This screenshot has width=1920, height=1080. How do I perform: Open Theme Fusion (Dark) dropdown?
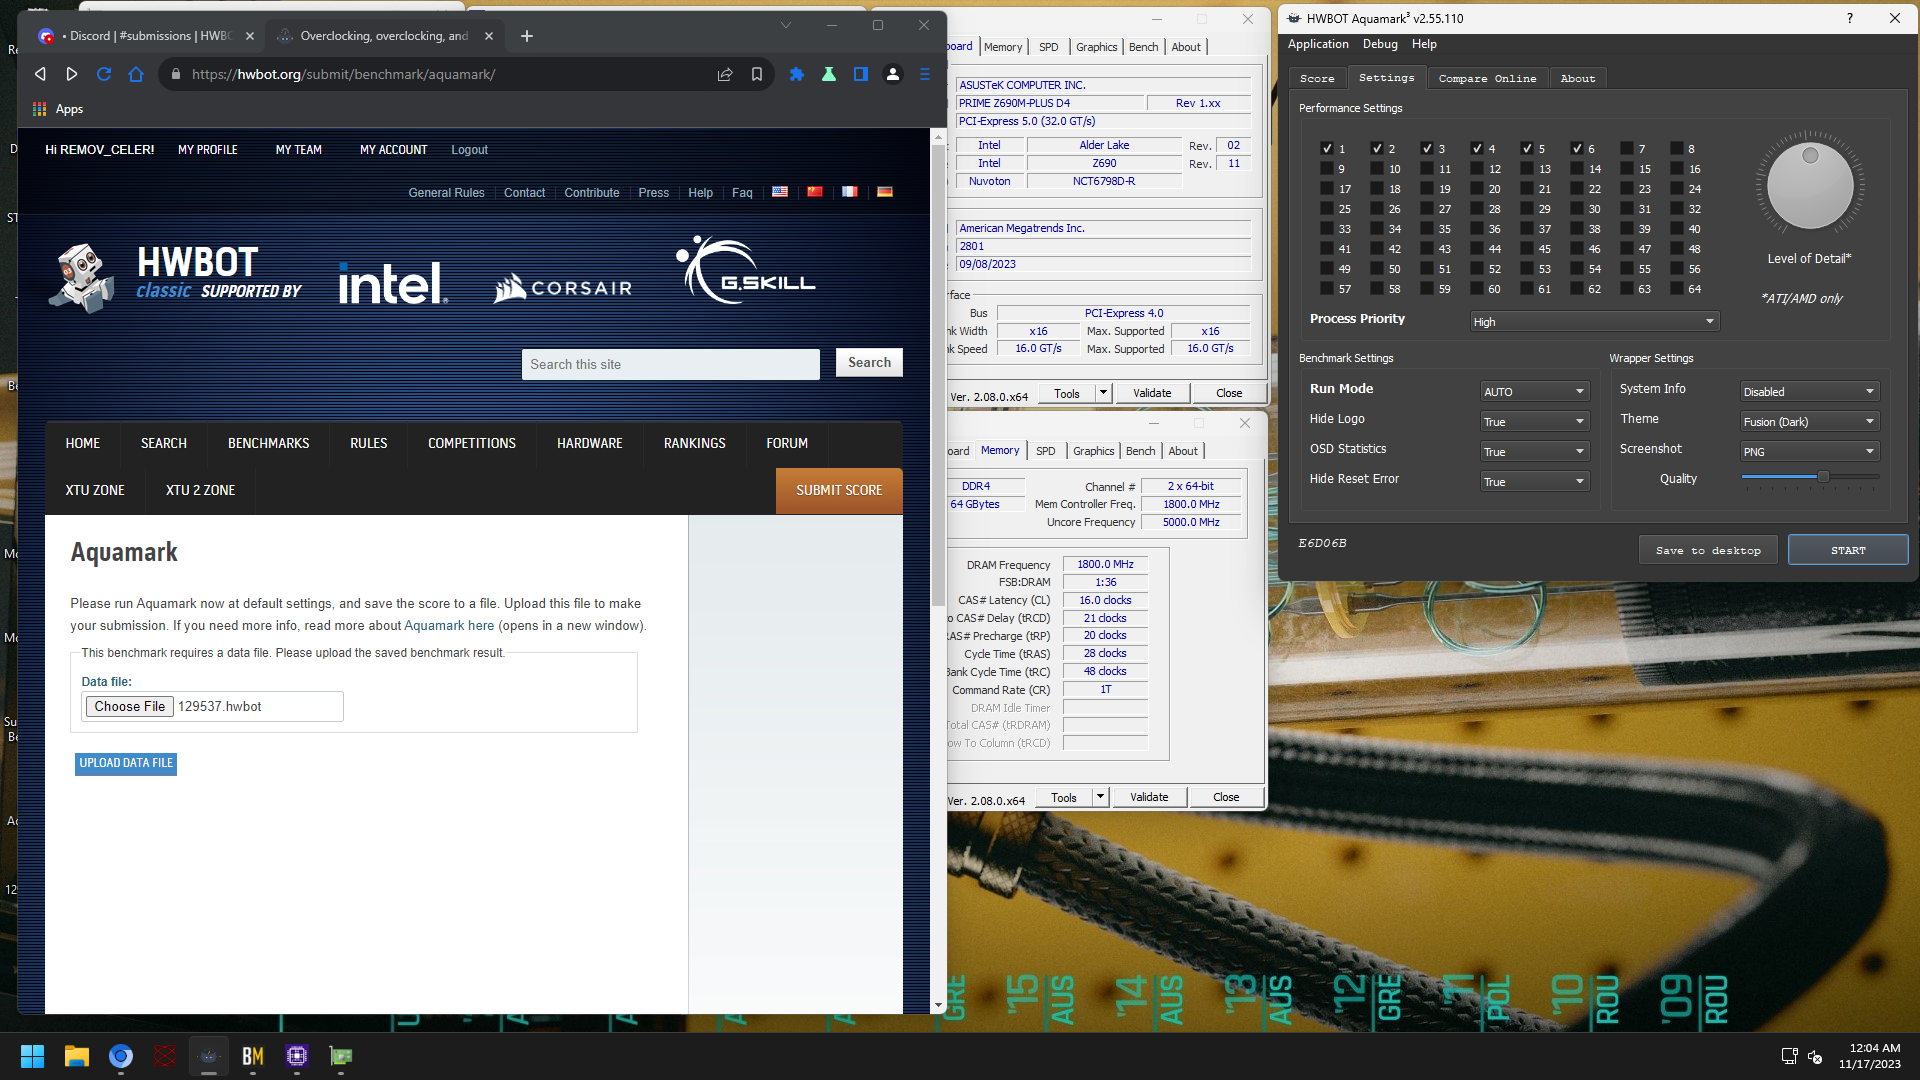pos(1809,421)
